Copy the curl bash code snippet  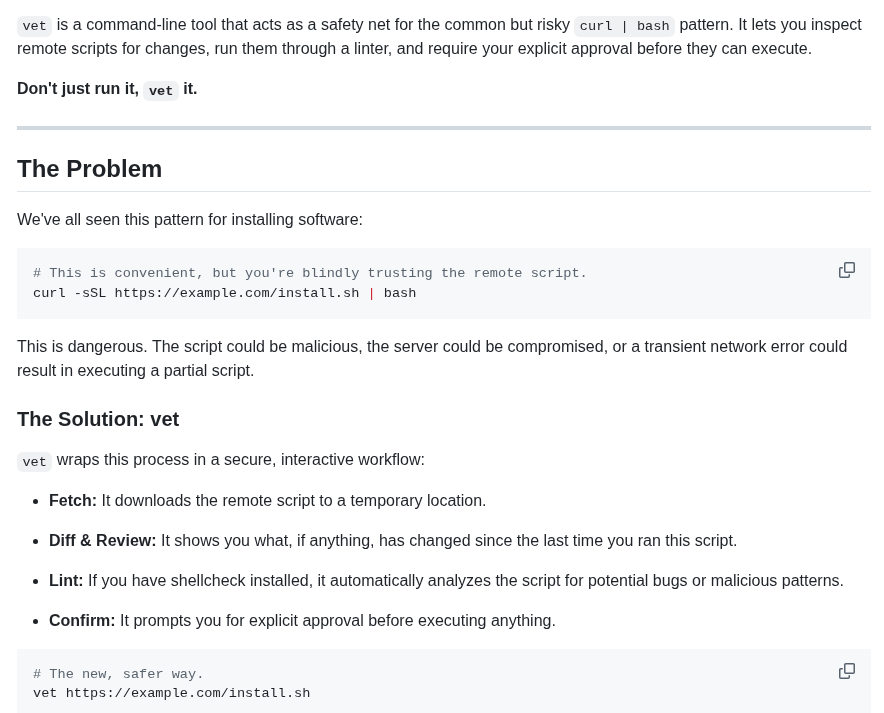pos(846,270)
